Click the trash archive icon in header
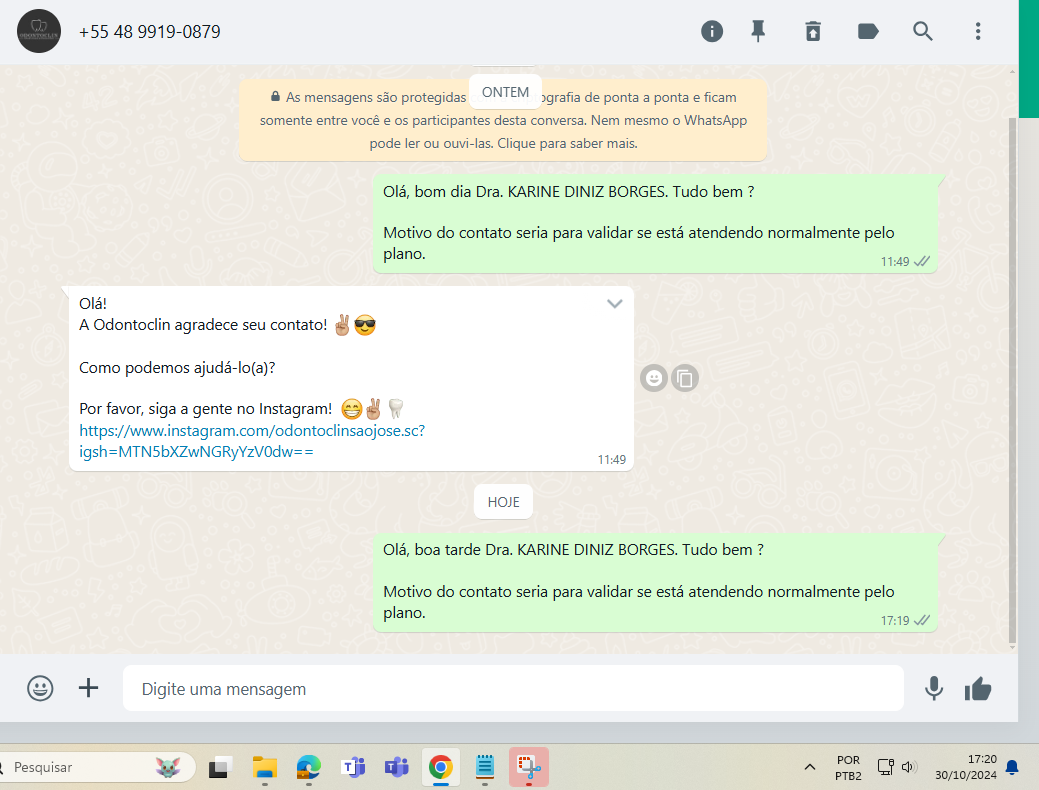The height and width of the screenshot is (790, 1039). pos(813,31)
